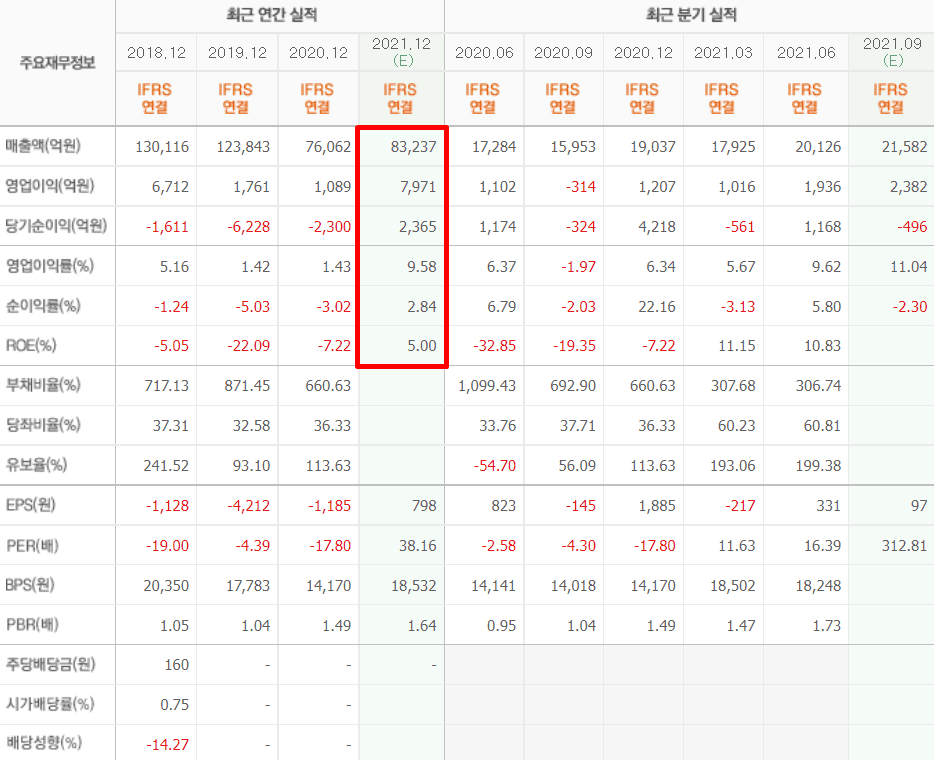Click the 2021.09 (E) quarterly column header
The height and width of the screenshot is (760, 936).
pyautogui.click(x=890, y=51)
